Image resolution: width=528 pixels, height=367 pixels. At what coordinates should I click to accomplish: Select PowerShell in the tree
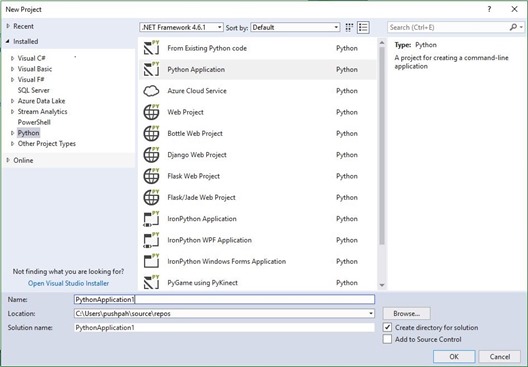click(34, 122)
